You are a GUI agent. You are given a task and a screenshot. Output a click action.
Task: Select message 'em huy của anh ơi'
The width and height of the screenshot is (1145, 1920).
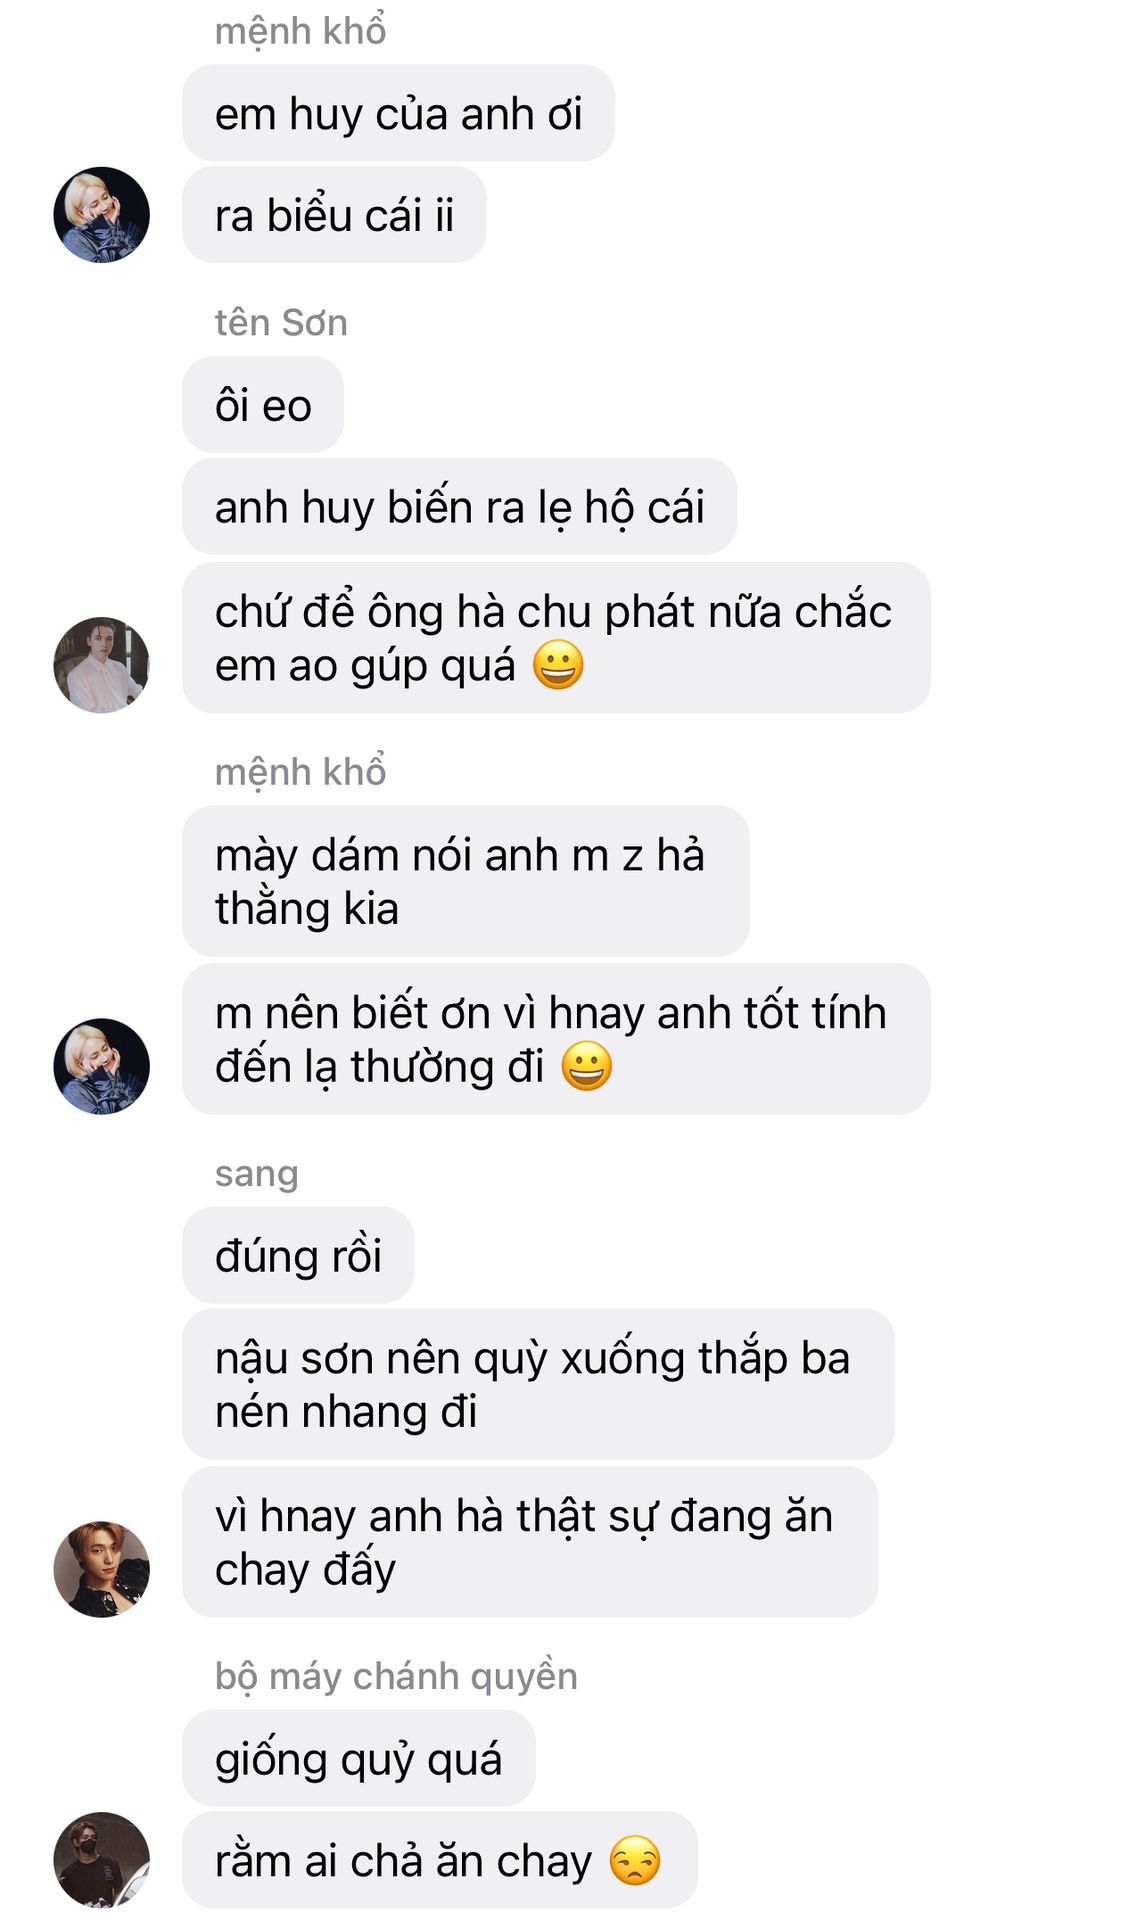click(x=398, y=113)
